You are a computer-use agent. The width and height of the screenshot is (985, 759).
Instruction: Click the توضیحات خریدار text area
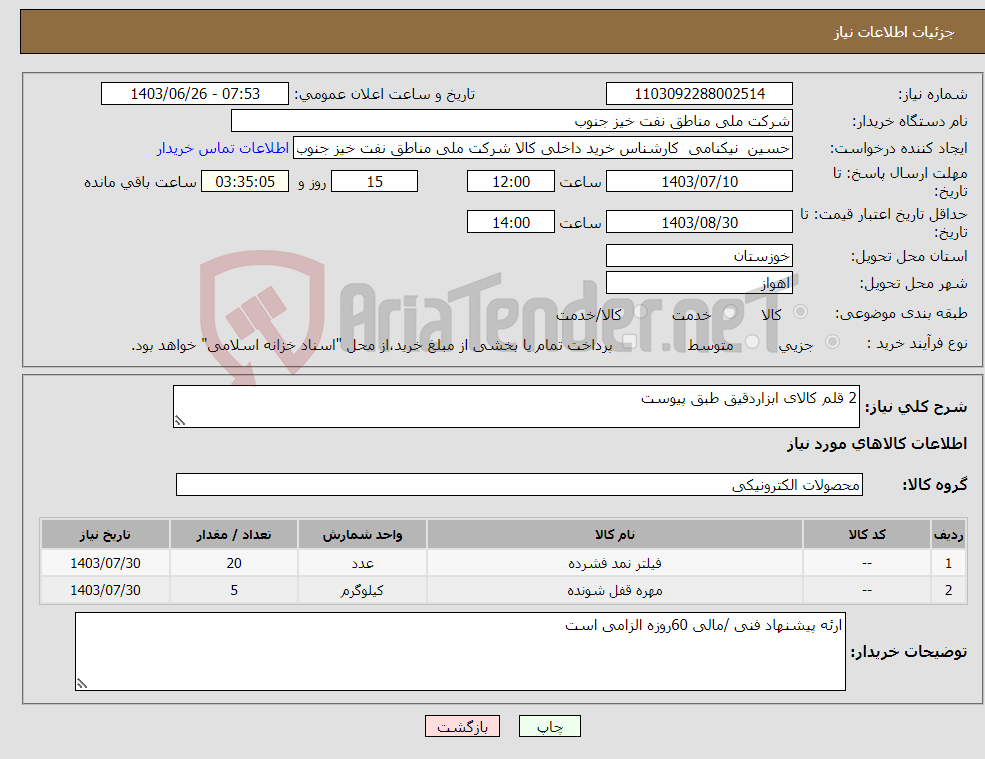pyautogui.click(x=460, y=652)
